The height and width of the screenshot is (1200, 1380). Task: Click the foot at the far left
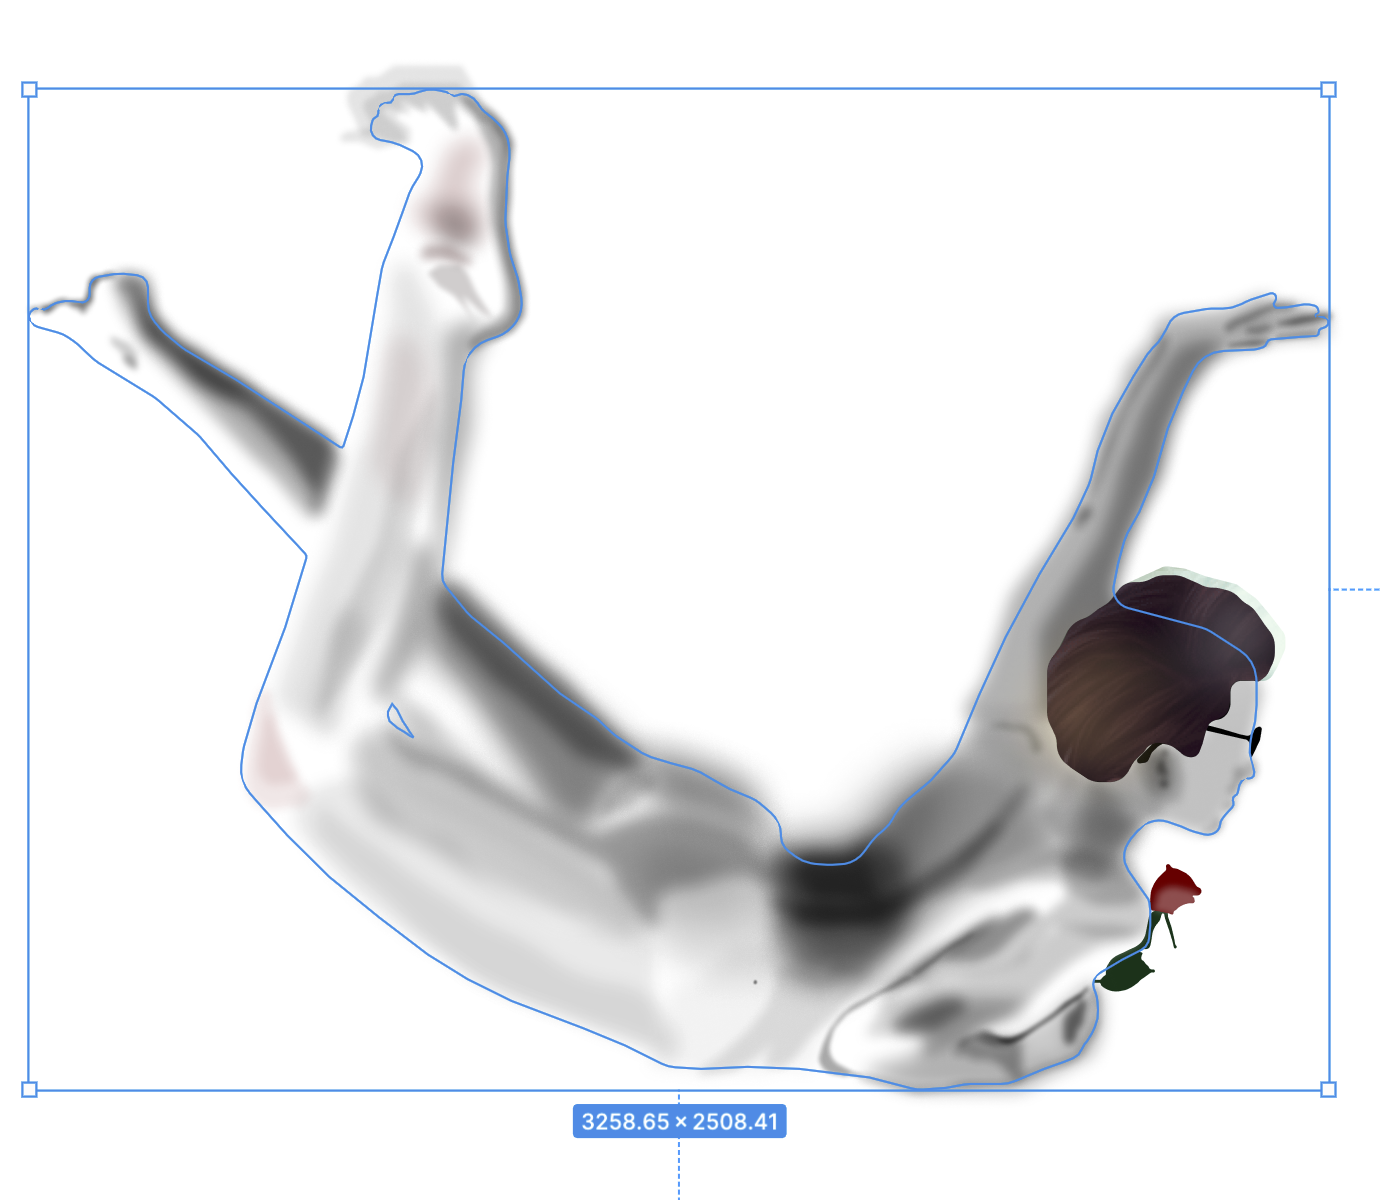click(x=90, y=310)
